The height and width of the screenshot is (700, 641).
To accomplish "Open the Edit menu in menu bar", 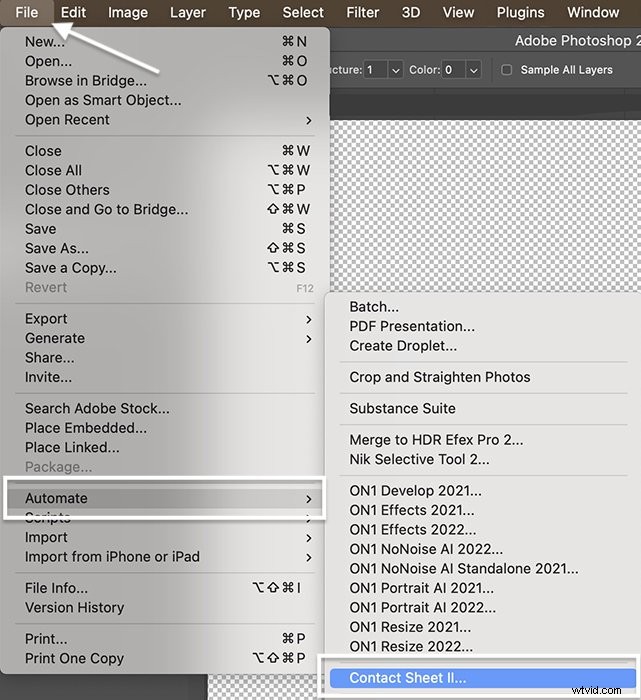I will (73, 12).
